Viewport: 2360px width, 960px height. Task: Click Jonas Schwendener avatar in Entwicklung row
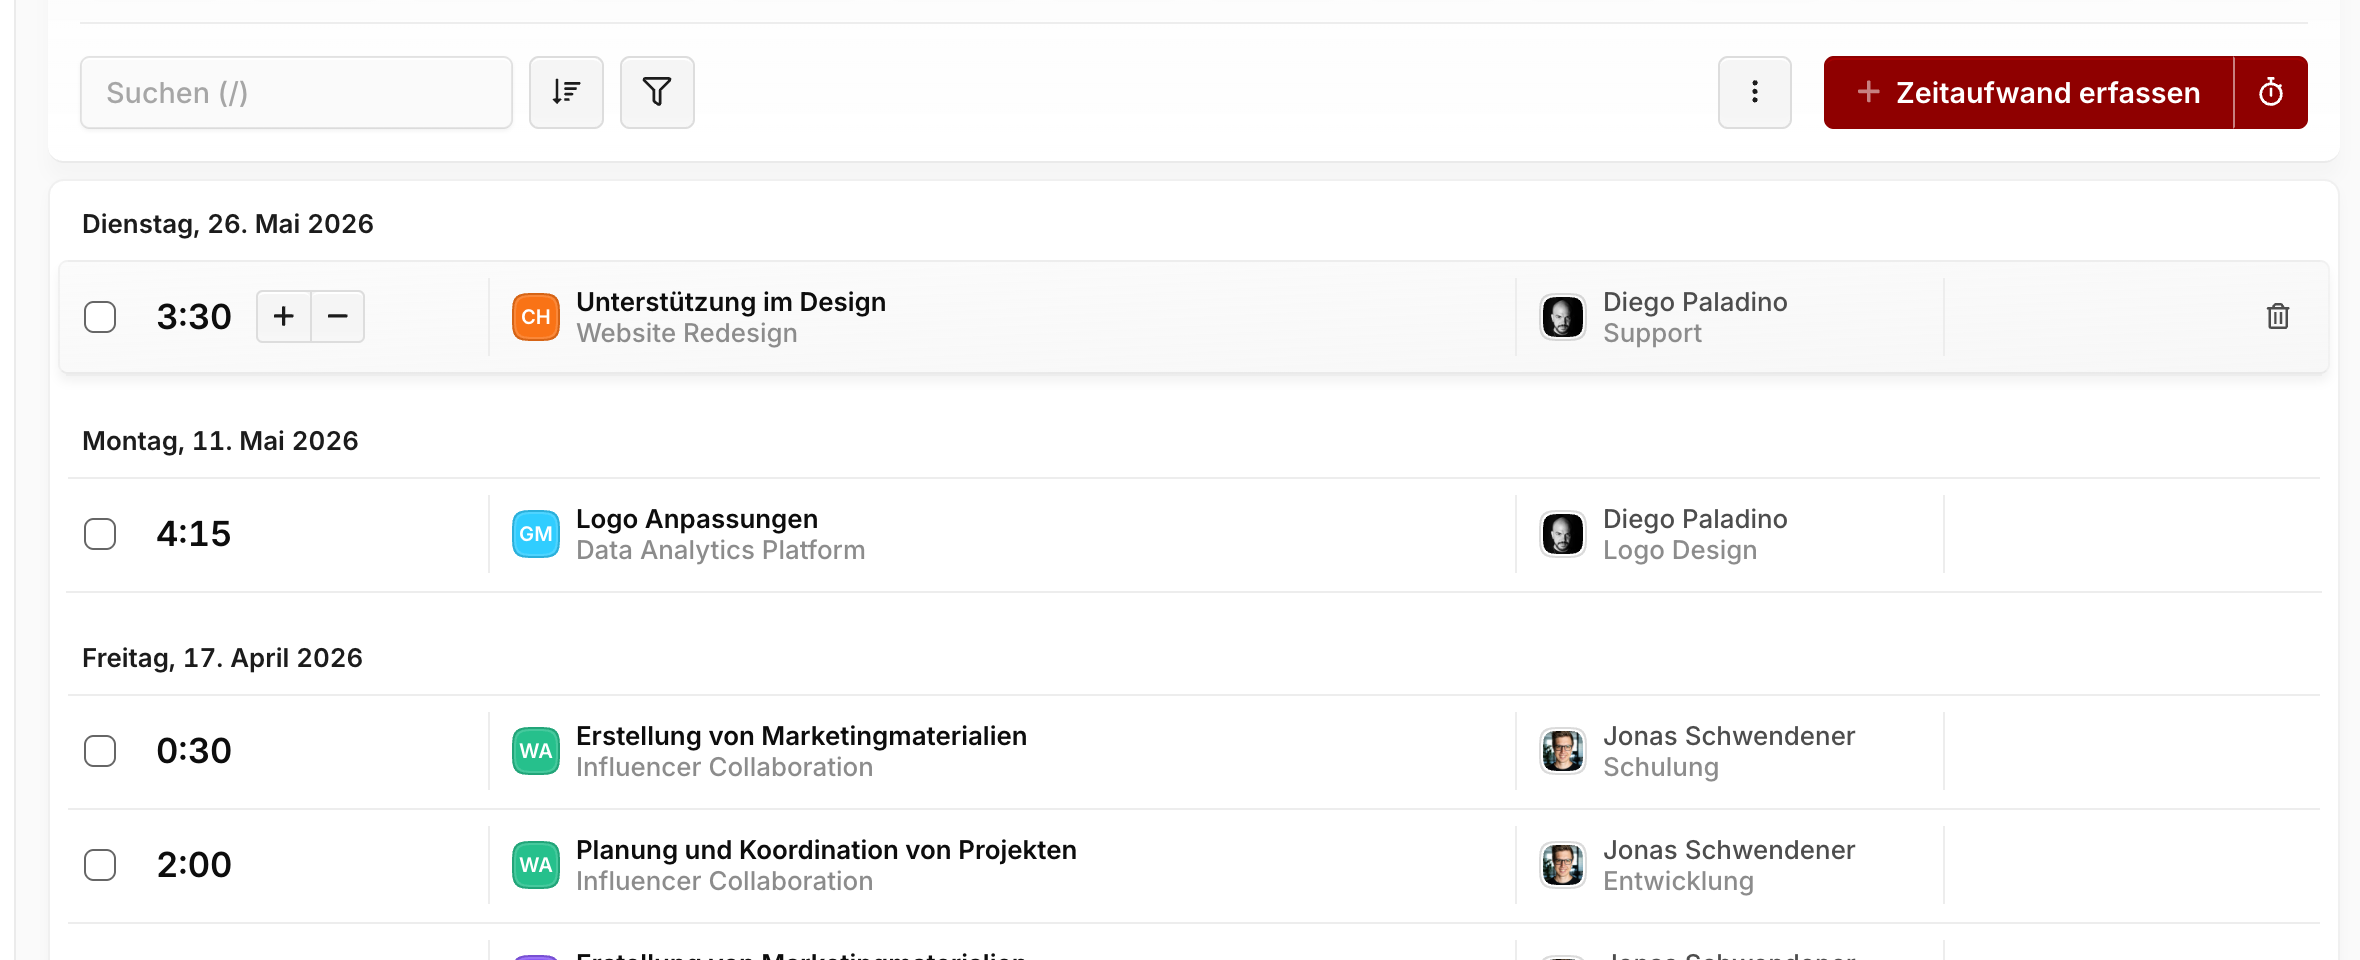click(1563, 865)
